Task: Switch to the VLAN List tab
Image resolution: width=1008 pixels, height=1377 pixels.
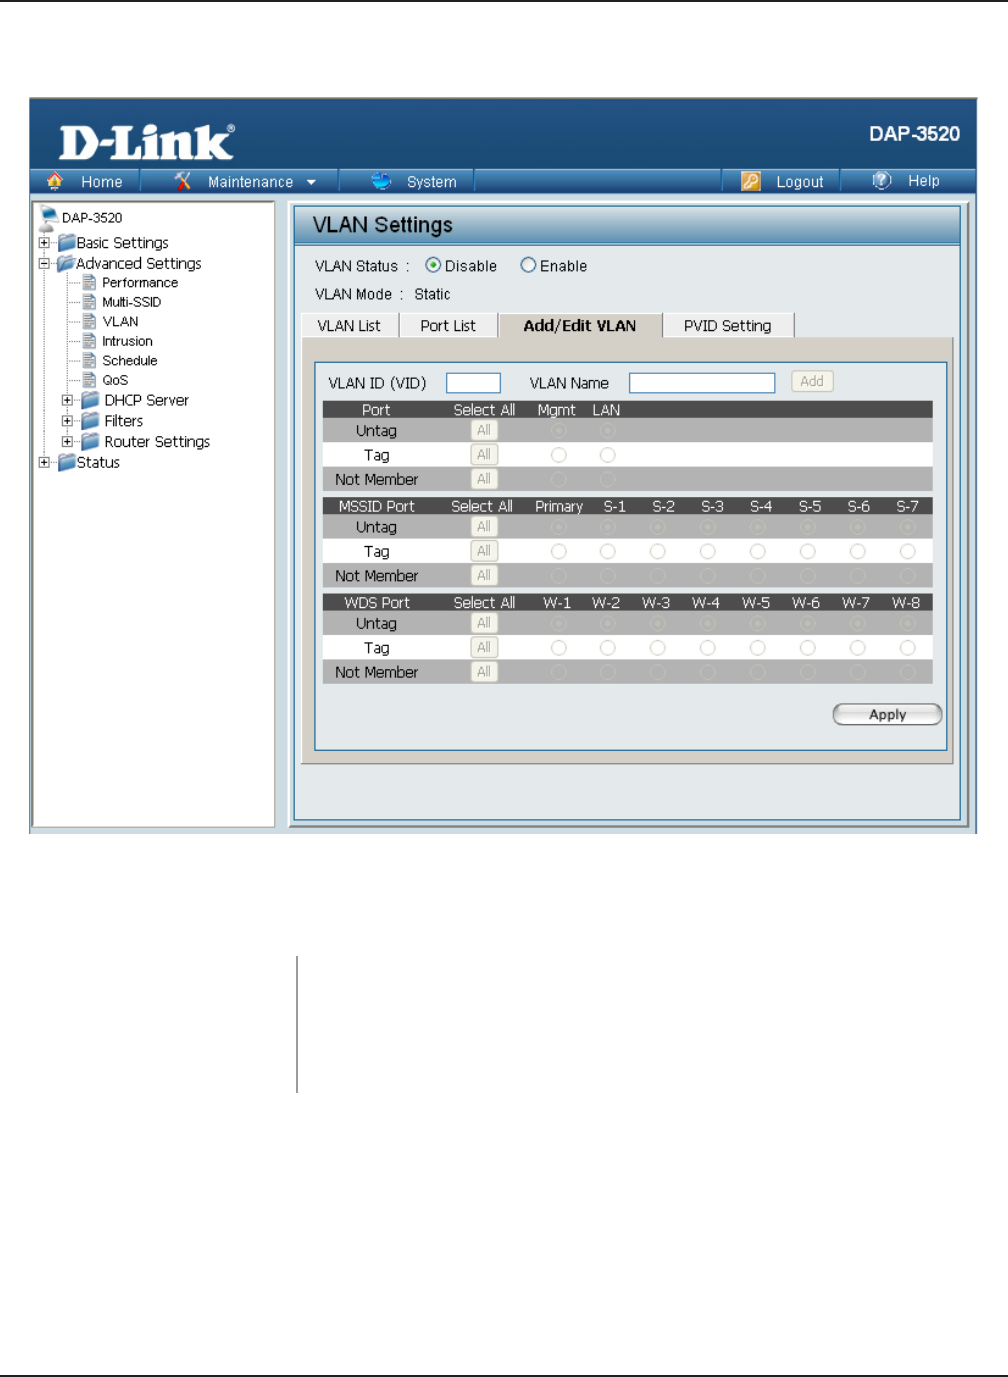Action: (x=349, y=325)
